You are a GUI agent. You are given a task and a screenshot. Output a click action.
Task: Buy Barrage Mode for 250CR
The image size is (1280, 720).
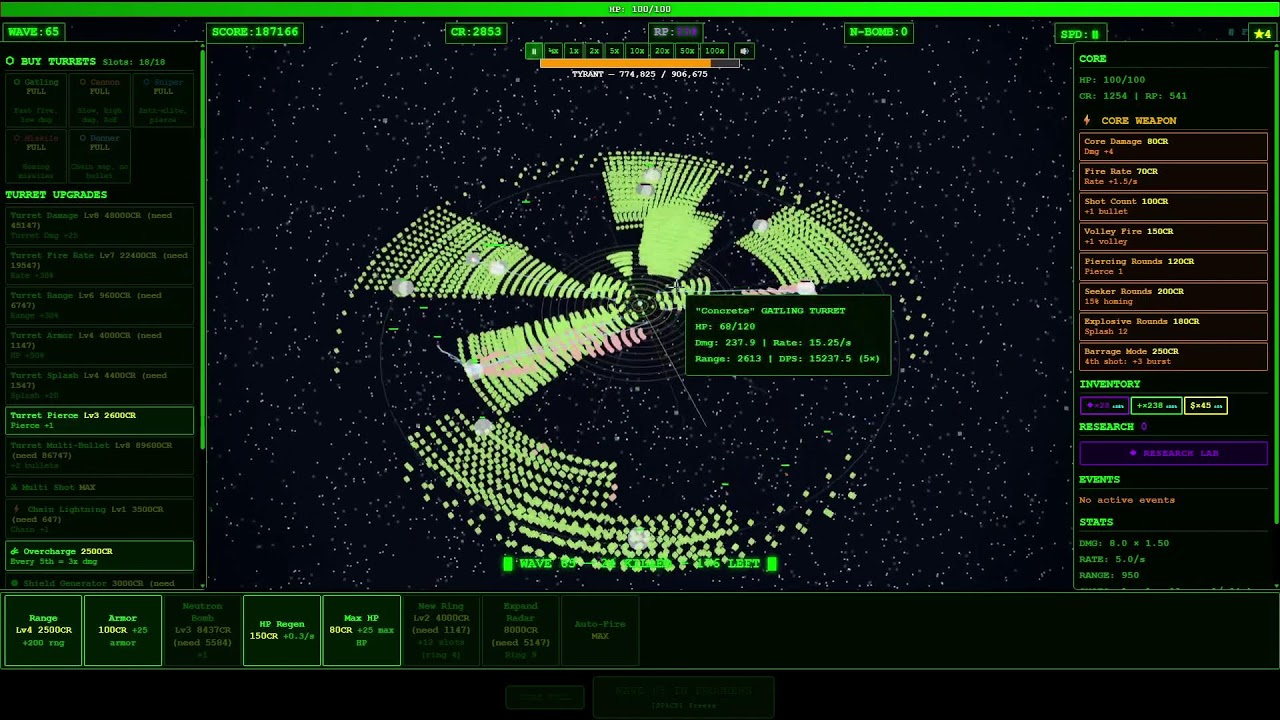1173,356
